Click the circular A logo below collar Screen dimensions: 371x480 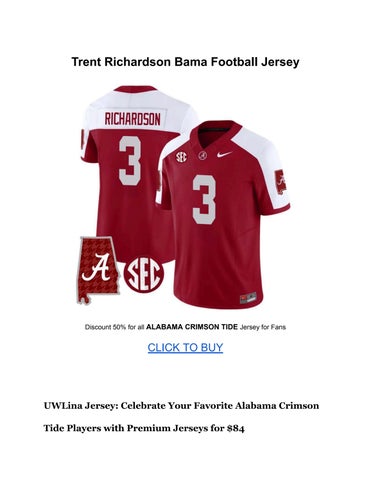point(202,155)
